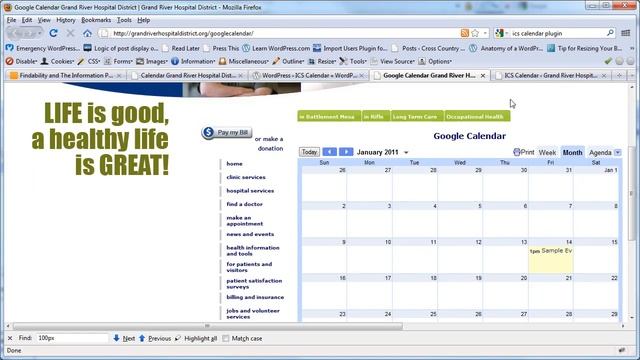Open the File menu
Image resolution: width=640 pixels, height=360 pixels.
pos(11,20)
